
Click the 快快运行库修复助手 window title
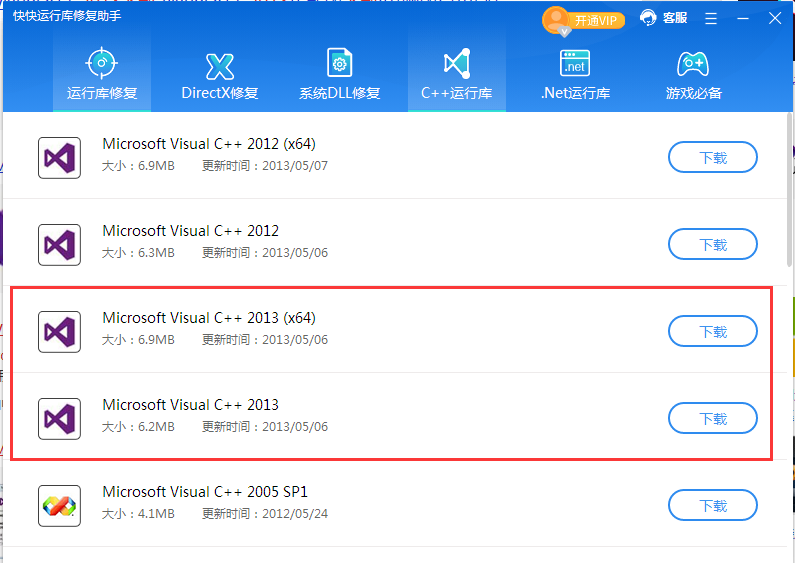click(67, 16)
